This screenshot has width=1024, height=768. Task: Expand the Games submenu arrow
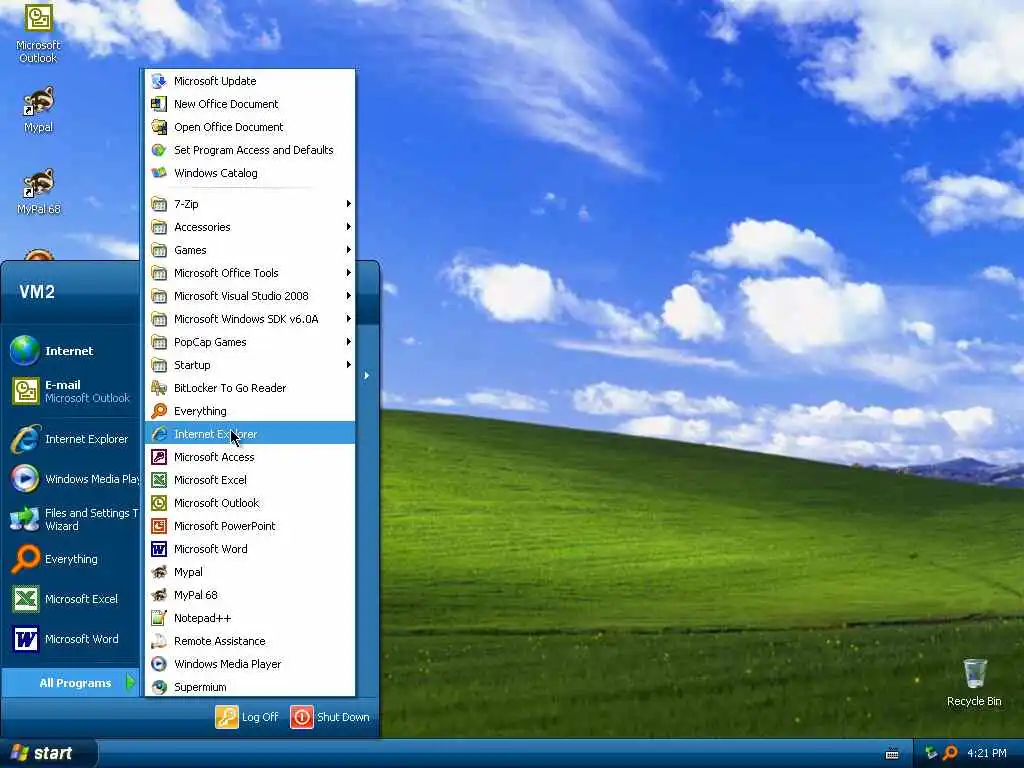click(349, 249)
